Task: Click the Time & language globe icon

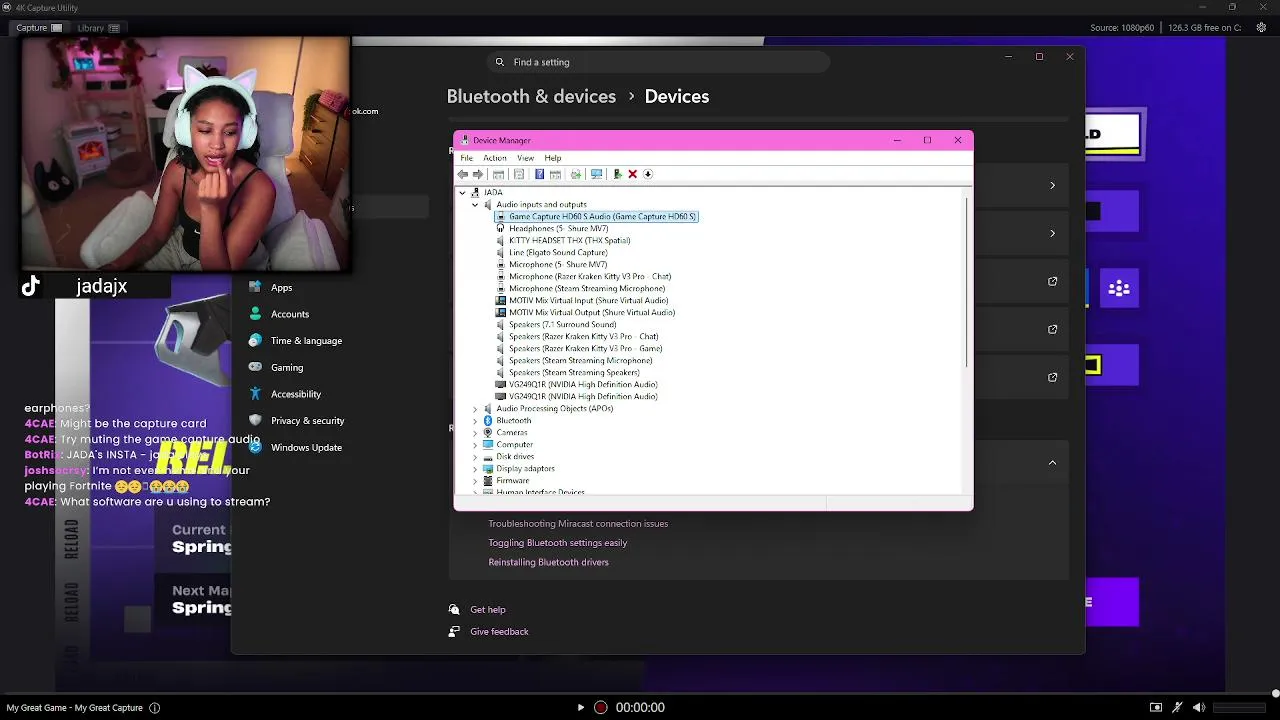Action: tap(255, 340)
